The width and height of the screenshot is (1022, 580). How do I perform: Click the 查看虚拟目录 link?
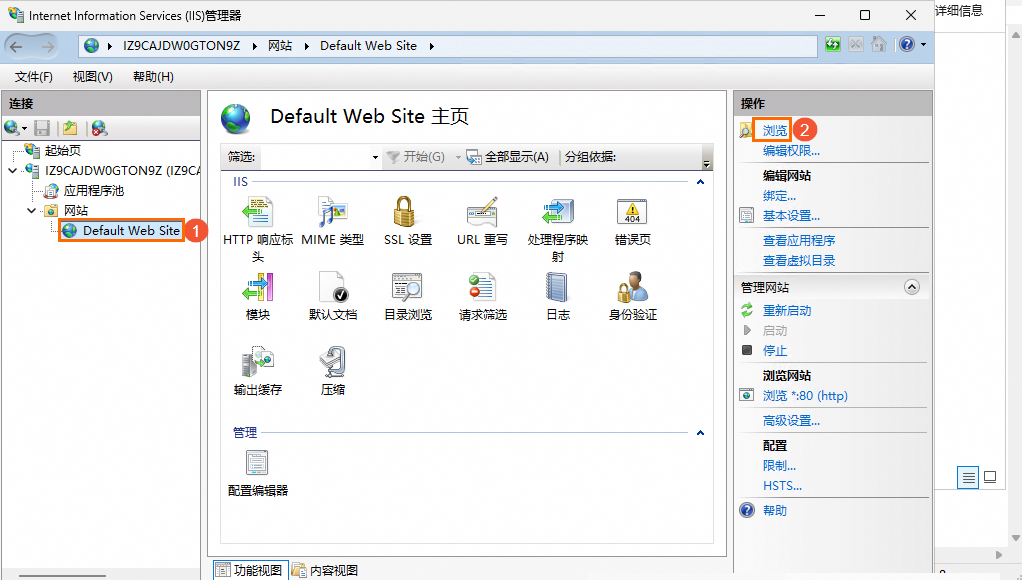(x=799, y=261)
